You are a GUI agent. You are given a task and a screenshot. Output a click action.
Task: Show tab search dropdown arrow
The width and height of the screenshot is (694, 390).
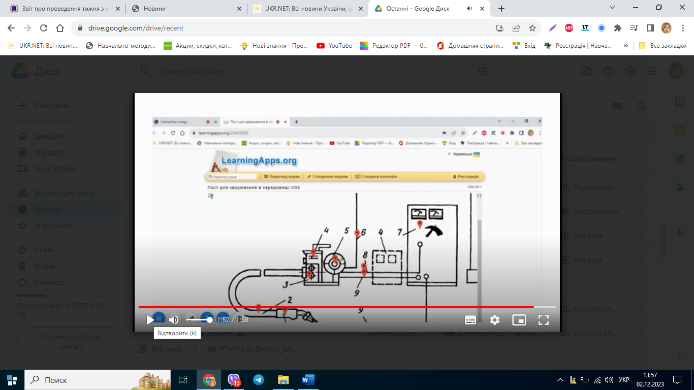(612, 8)
